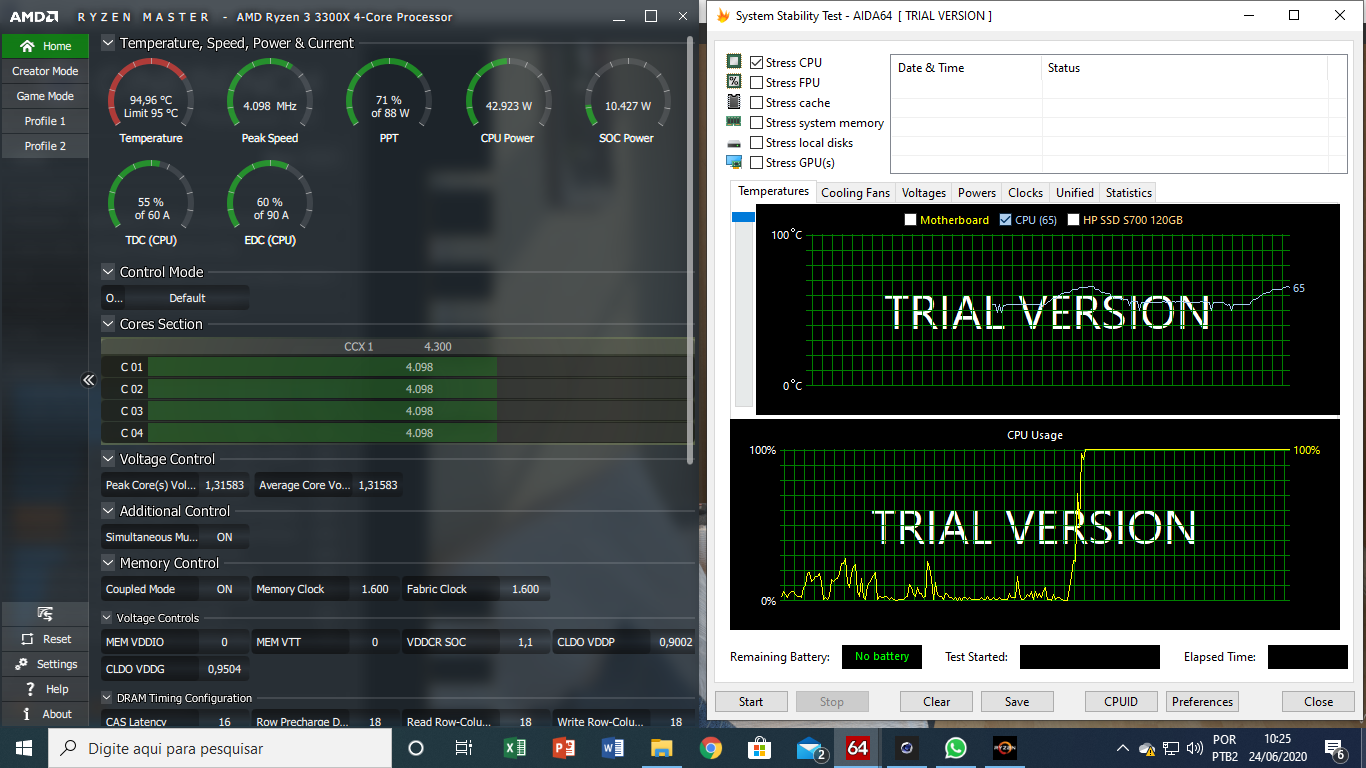Image resolution: width=1366 pixels, height=768 pixels.
Task: Switch to Statistics tab
Action: (x=1129, y=193)
